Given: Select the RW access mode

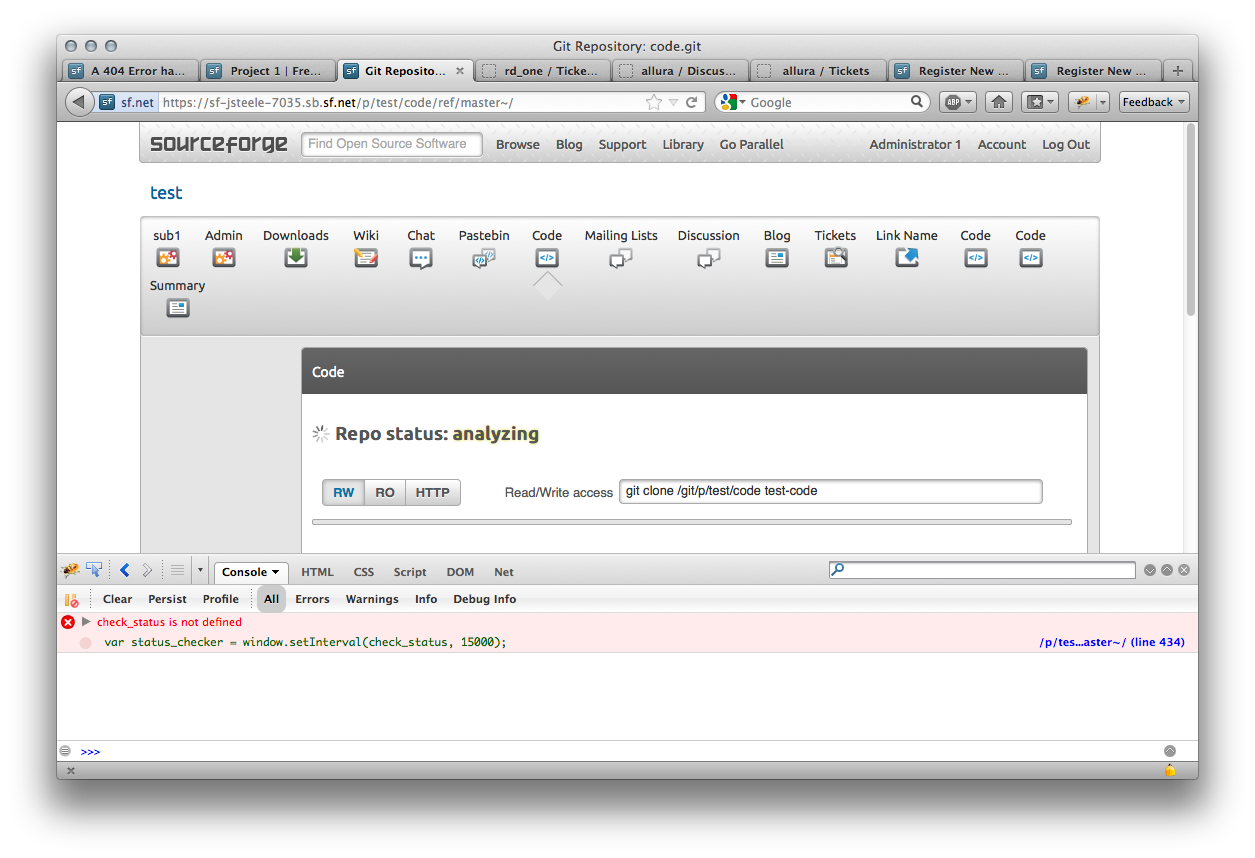Looking at the screenshot, I should [343, 492].
